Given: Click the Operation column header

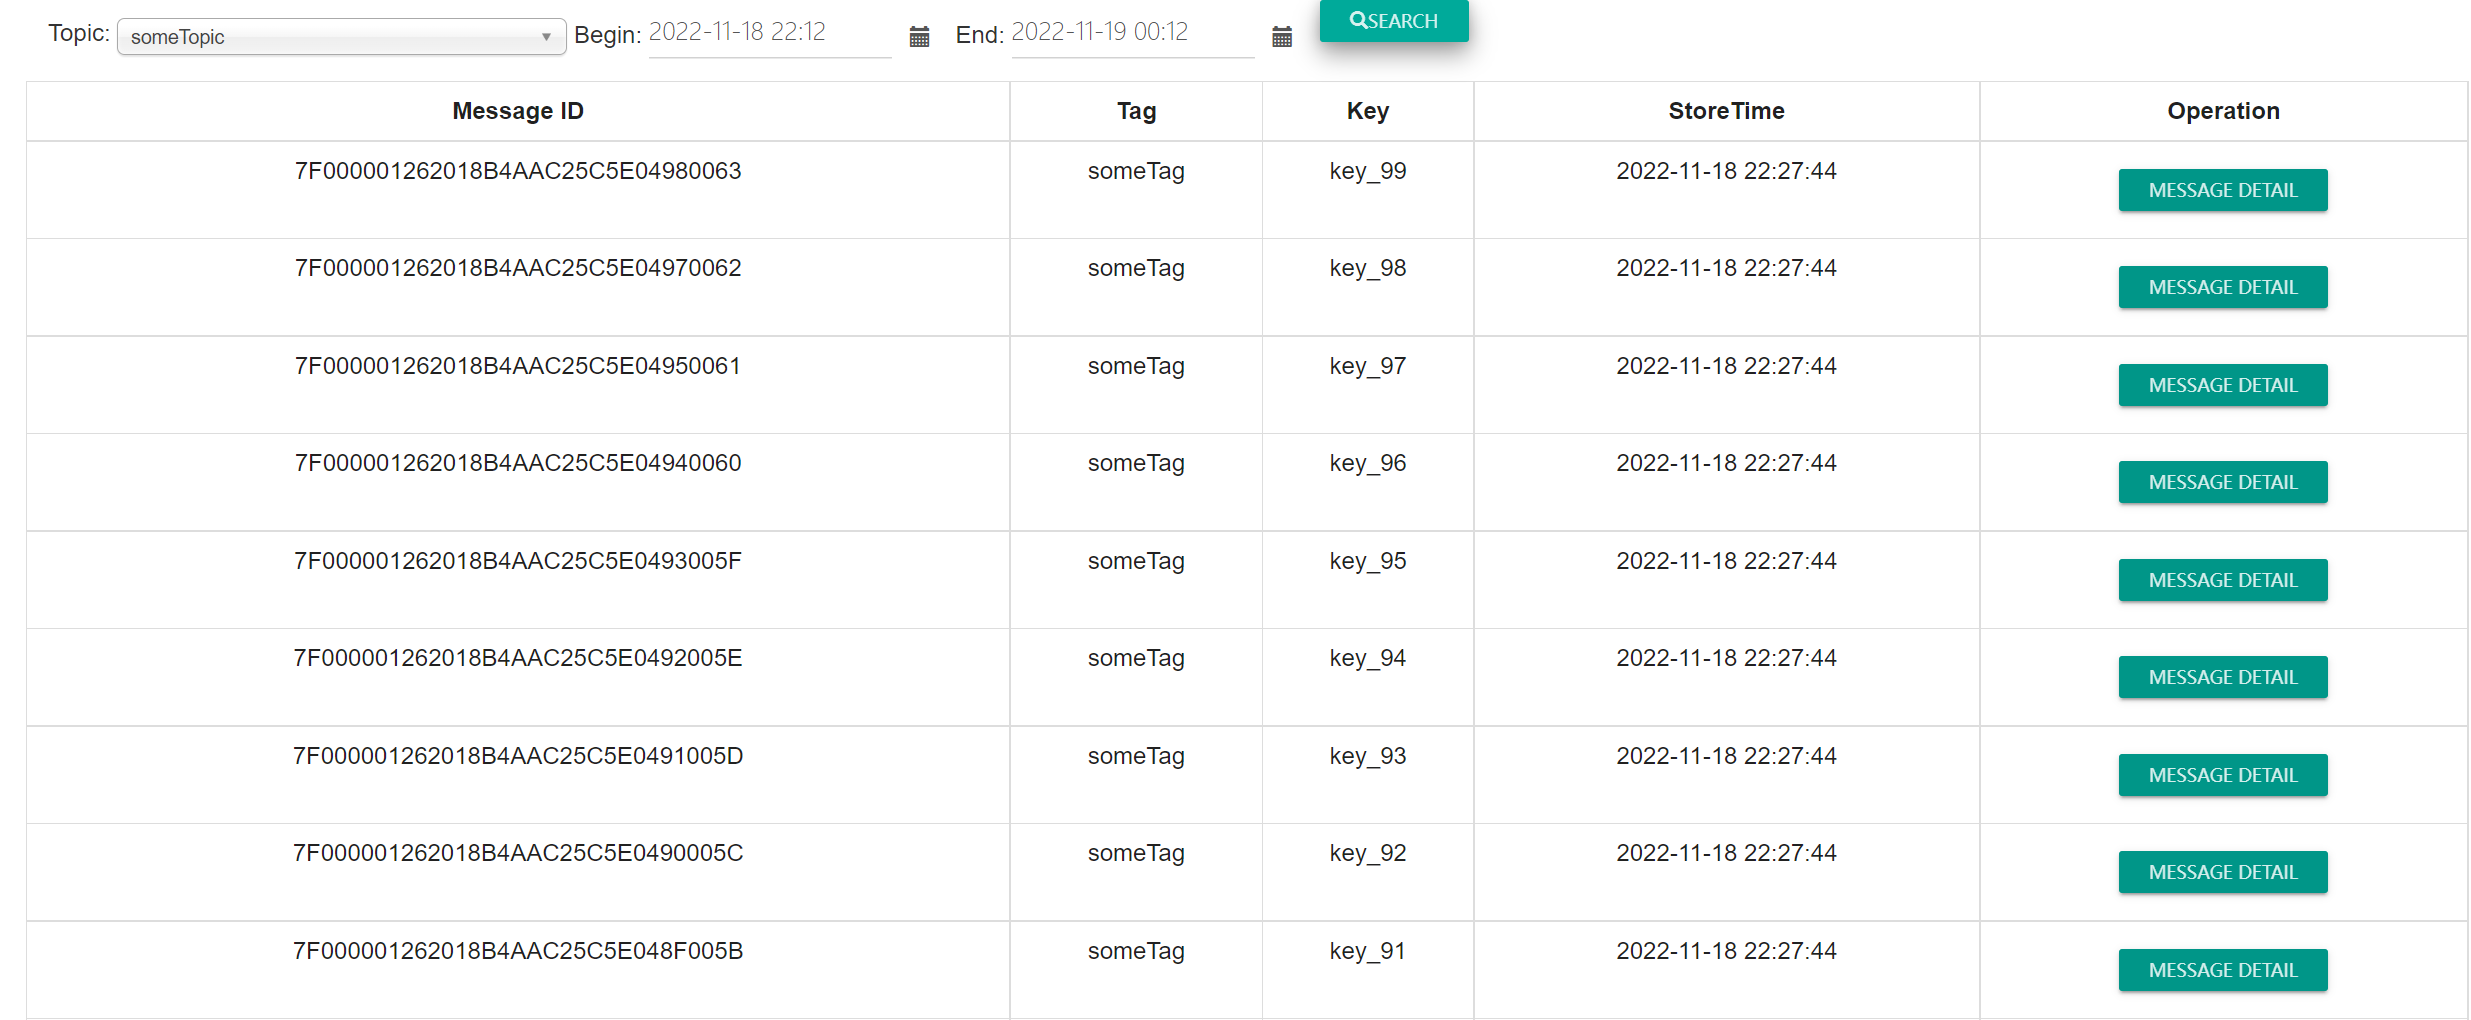Looking at the screenshot, I should (x=2223, y=111).
